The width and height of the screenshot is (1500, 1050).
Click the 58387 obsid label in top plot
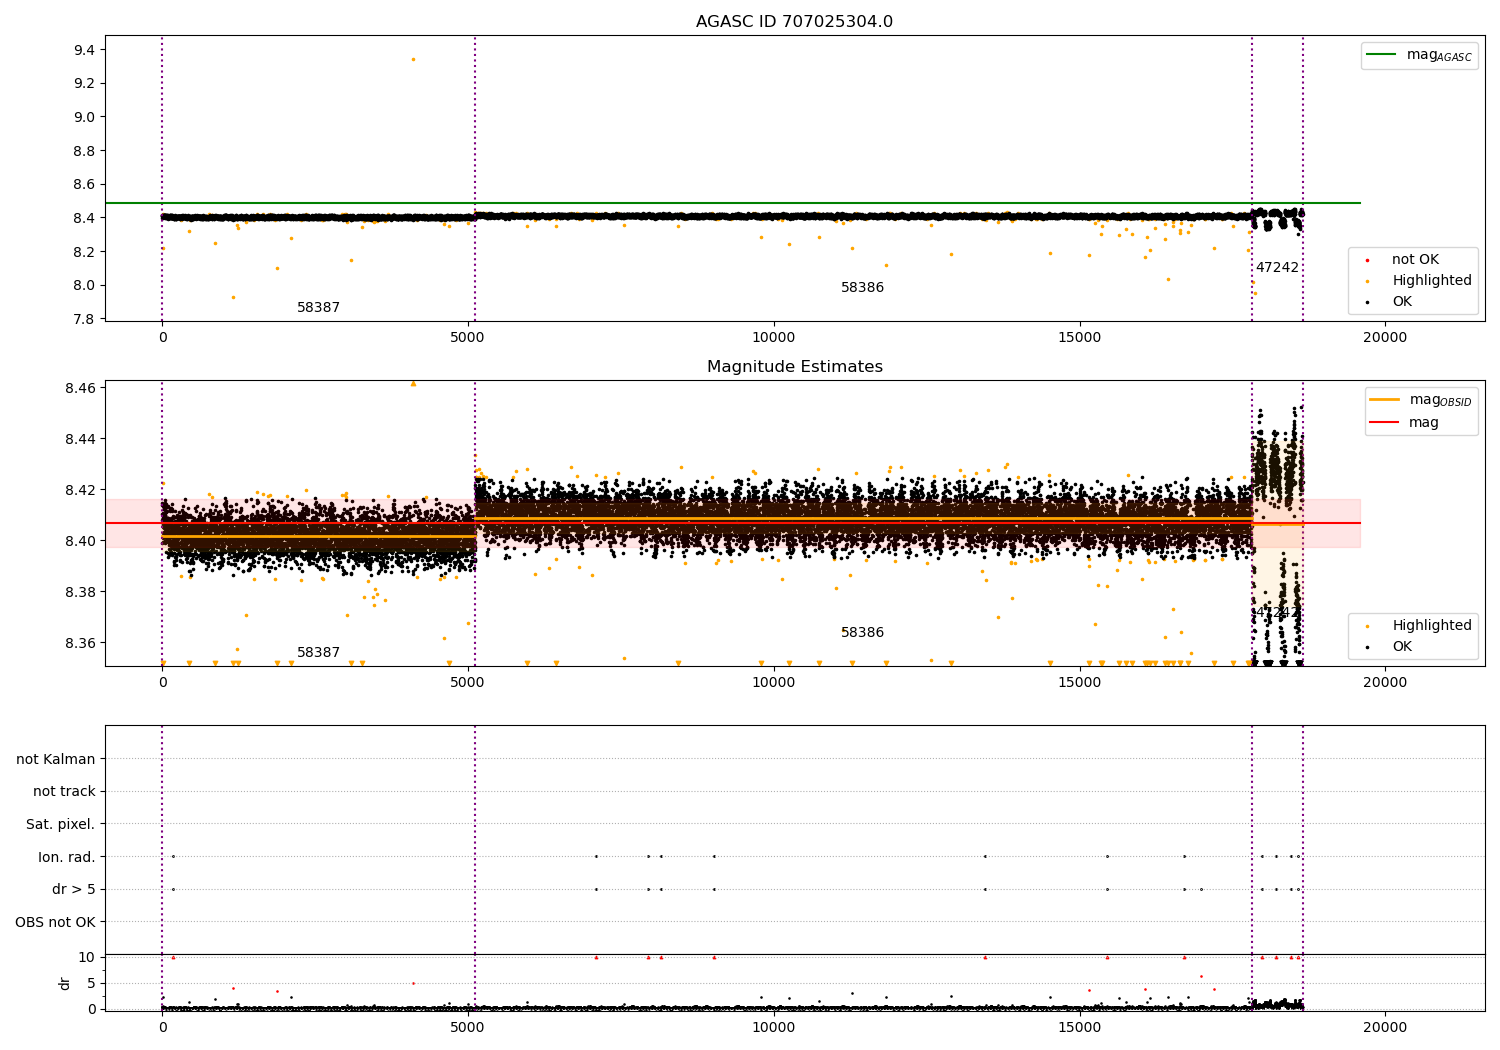(x=318, y=308)
